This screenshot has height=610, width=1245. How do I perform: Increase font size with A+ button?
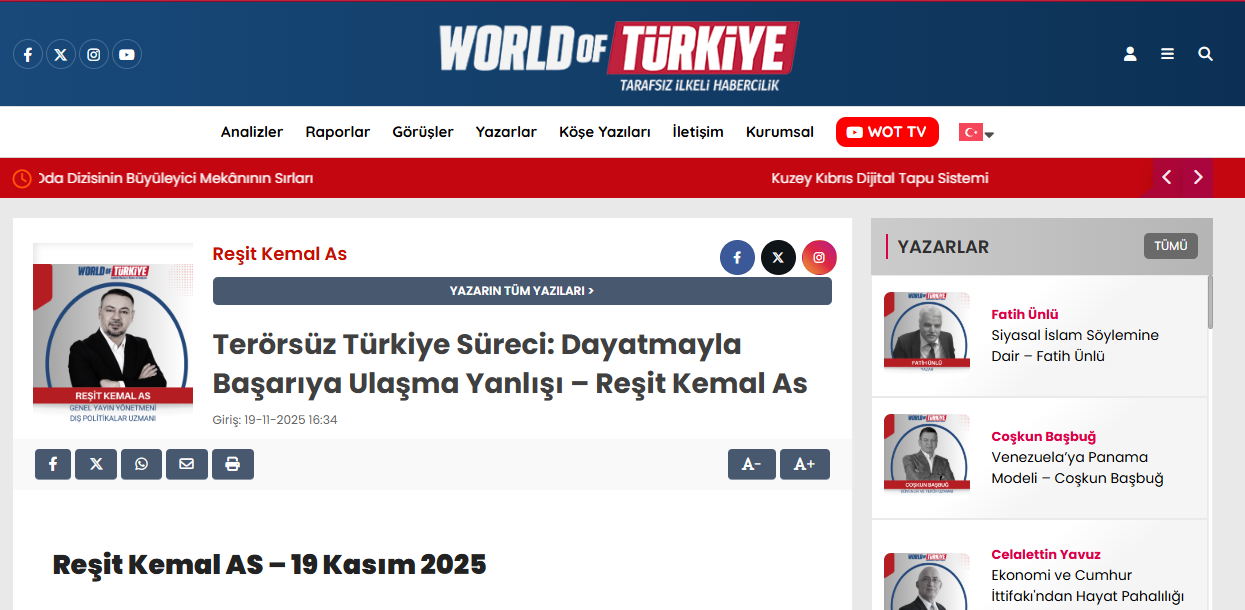(x=805, y=464)
